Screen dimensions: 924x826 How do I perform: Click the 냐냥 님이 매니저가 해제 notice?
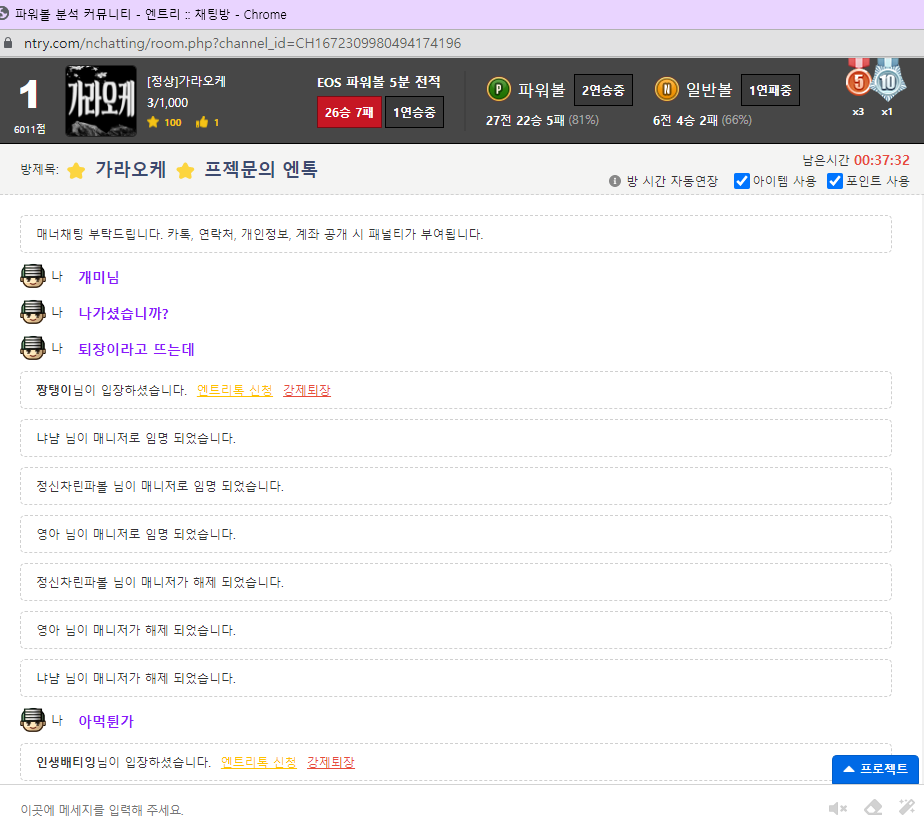pos(456,678)
